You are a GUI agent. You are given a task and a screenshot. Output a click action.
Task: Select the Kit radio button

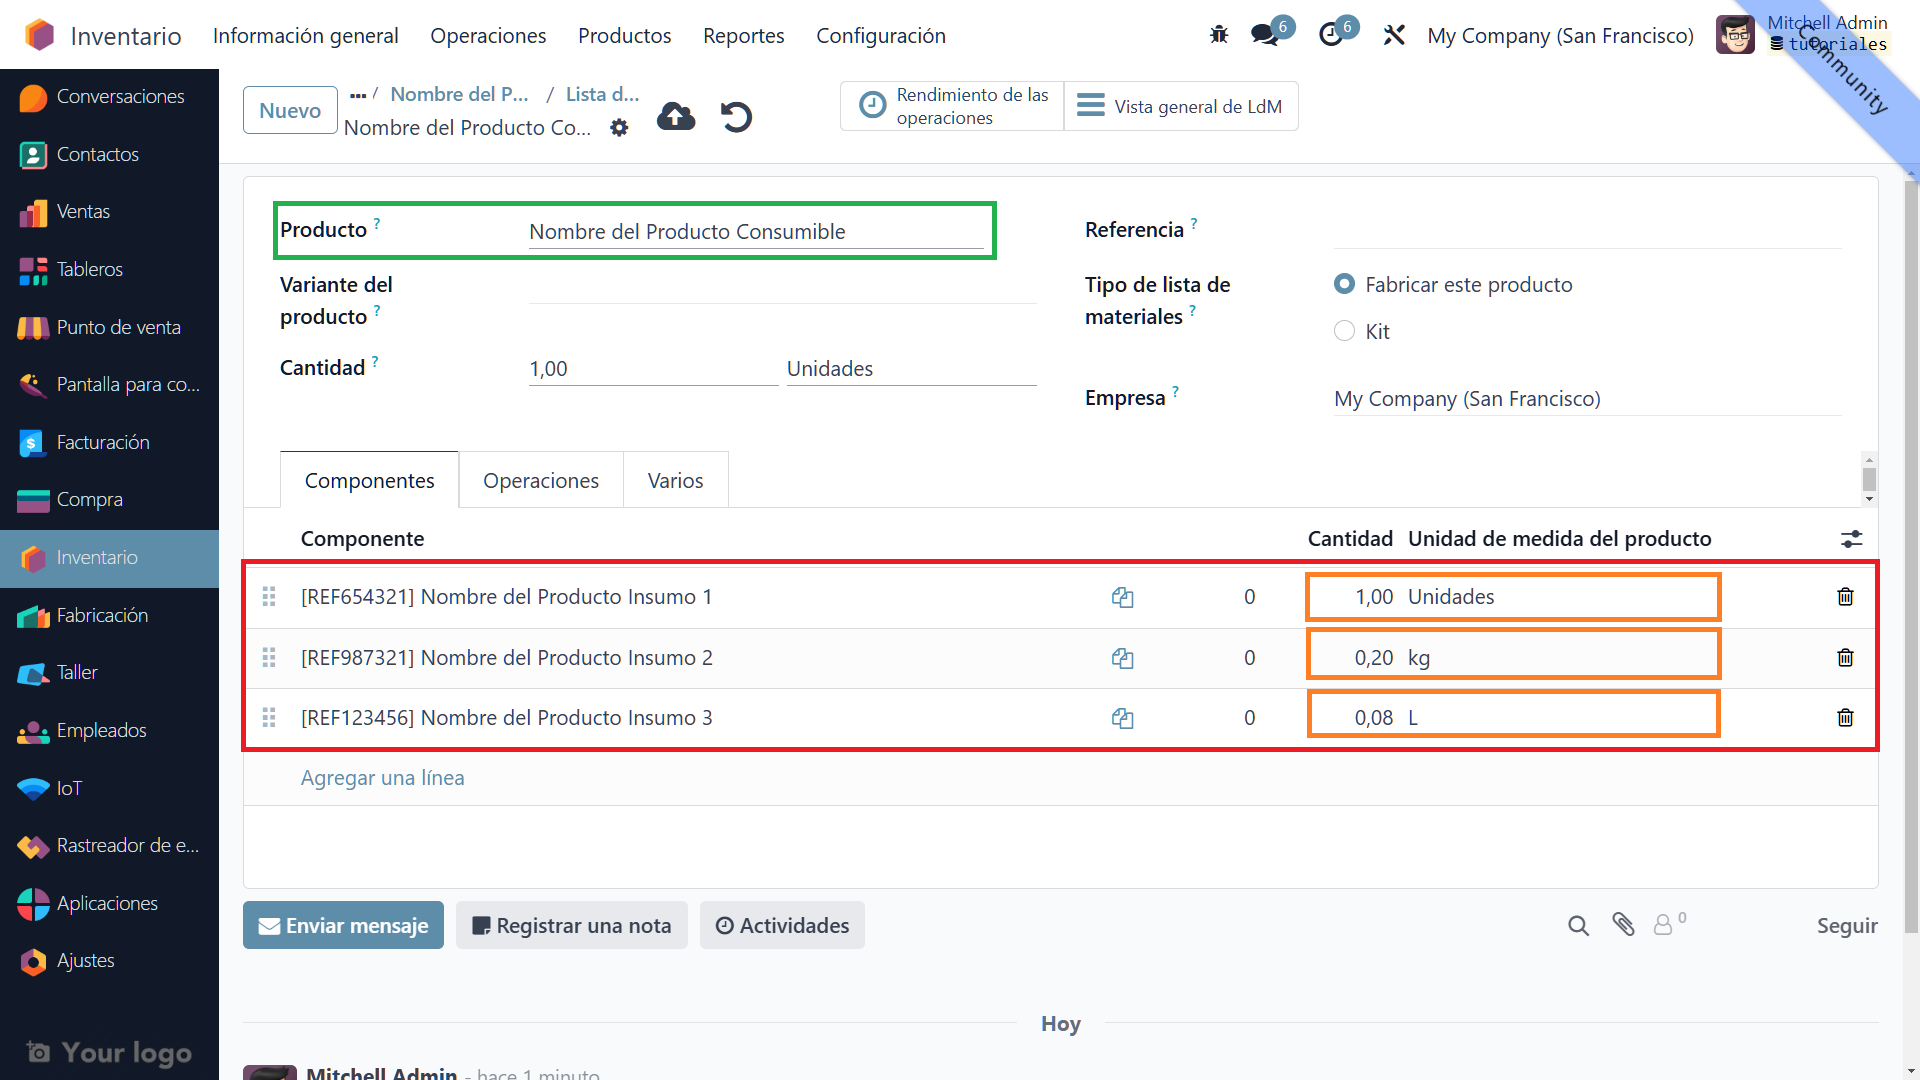pos(1345,331)
